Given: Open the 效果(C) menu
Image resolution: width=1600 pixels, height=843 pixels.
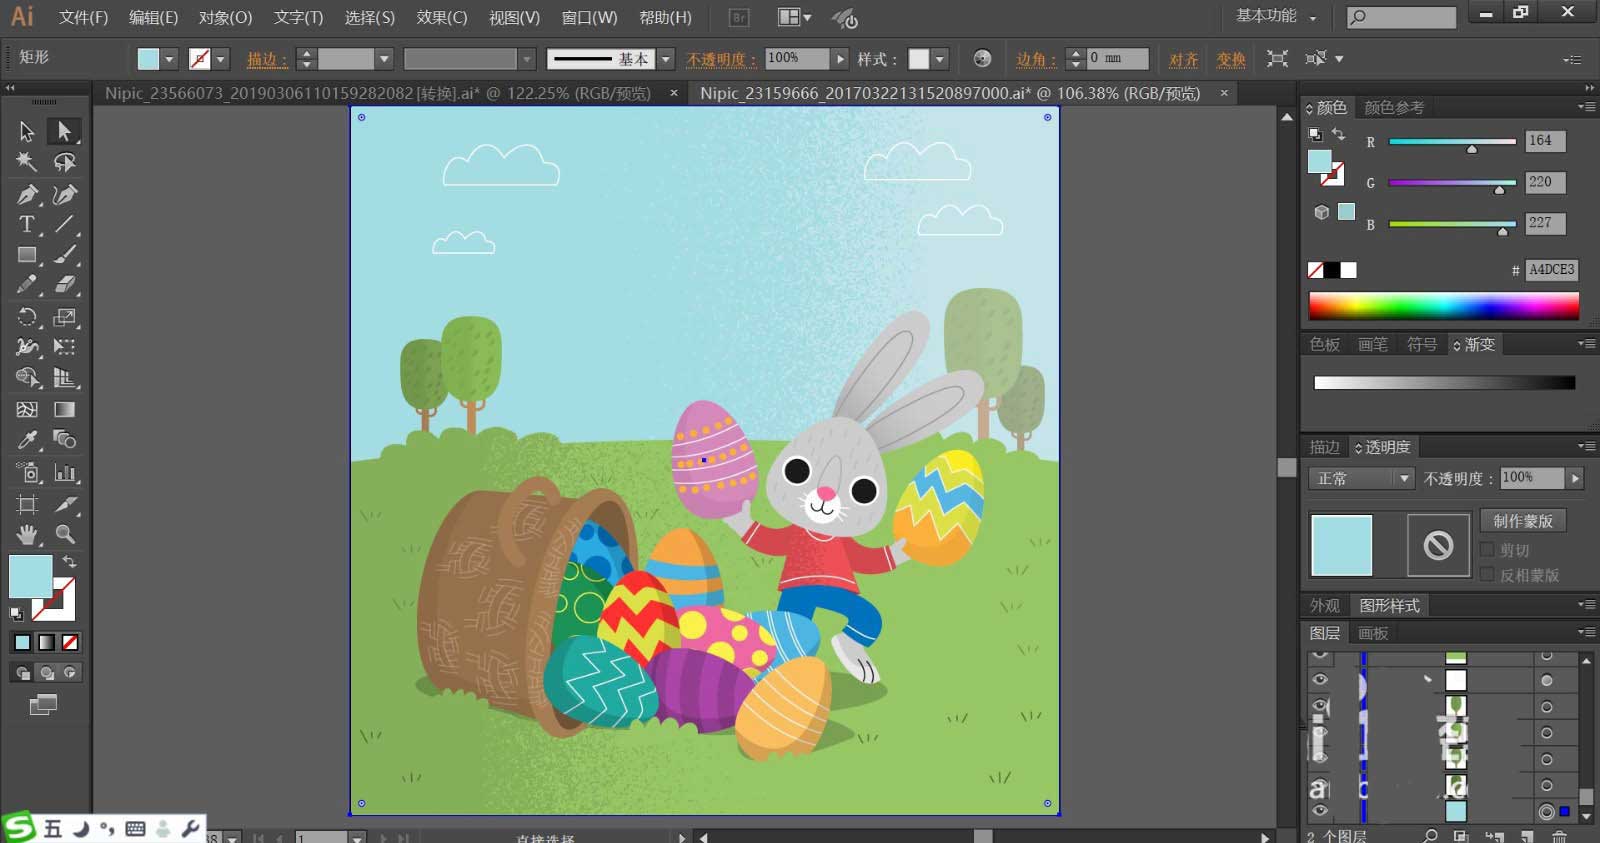Looking at the screenshot, I should 441,18.
